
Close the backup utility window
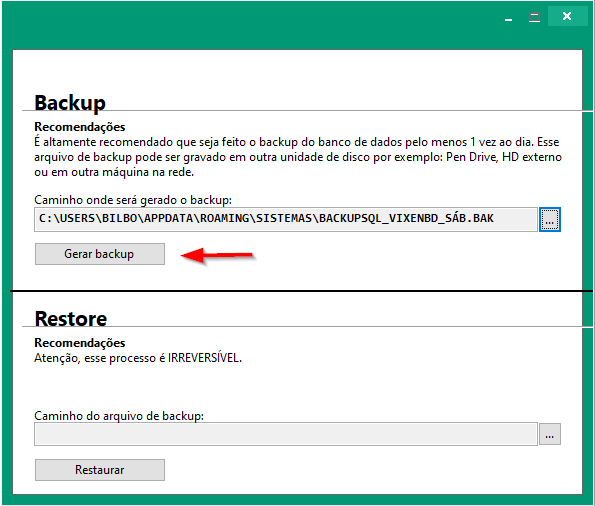567,16
